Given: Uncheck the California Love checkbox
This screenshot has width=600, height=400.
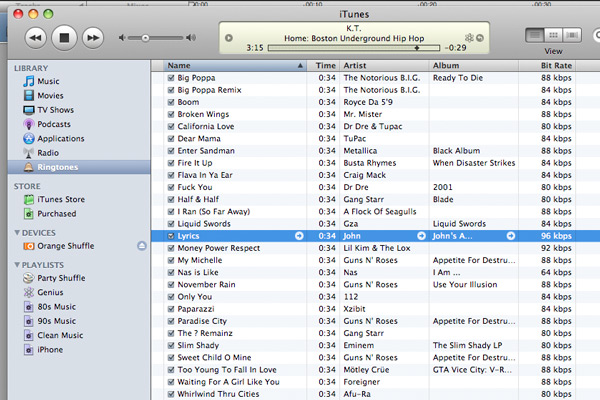Looking at the screenshot, I should pyautogui.click(x=171, y=126).
